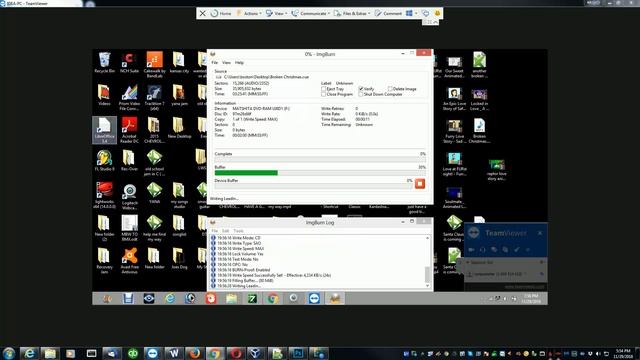The image size is (640, 360).
Task: Click the Device Buffer progress bar
Action: (x=313, y=186)
